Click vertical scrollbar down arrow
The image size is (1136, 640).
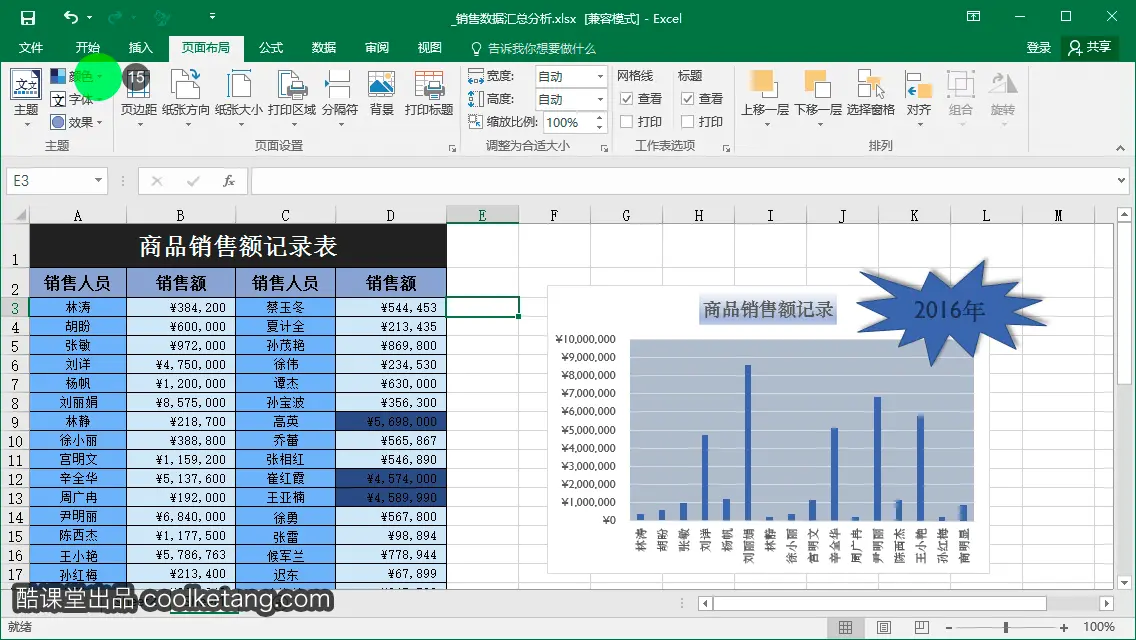[1124, 582]
